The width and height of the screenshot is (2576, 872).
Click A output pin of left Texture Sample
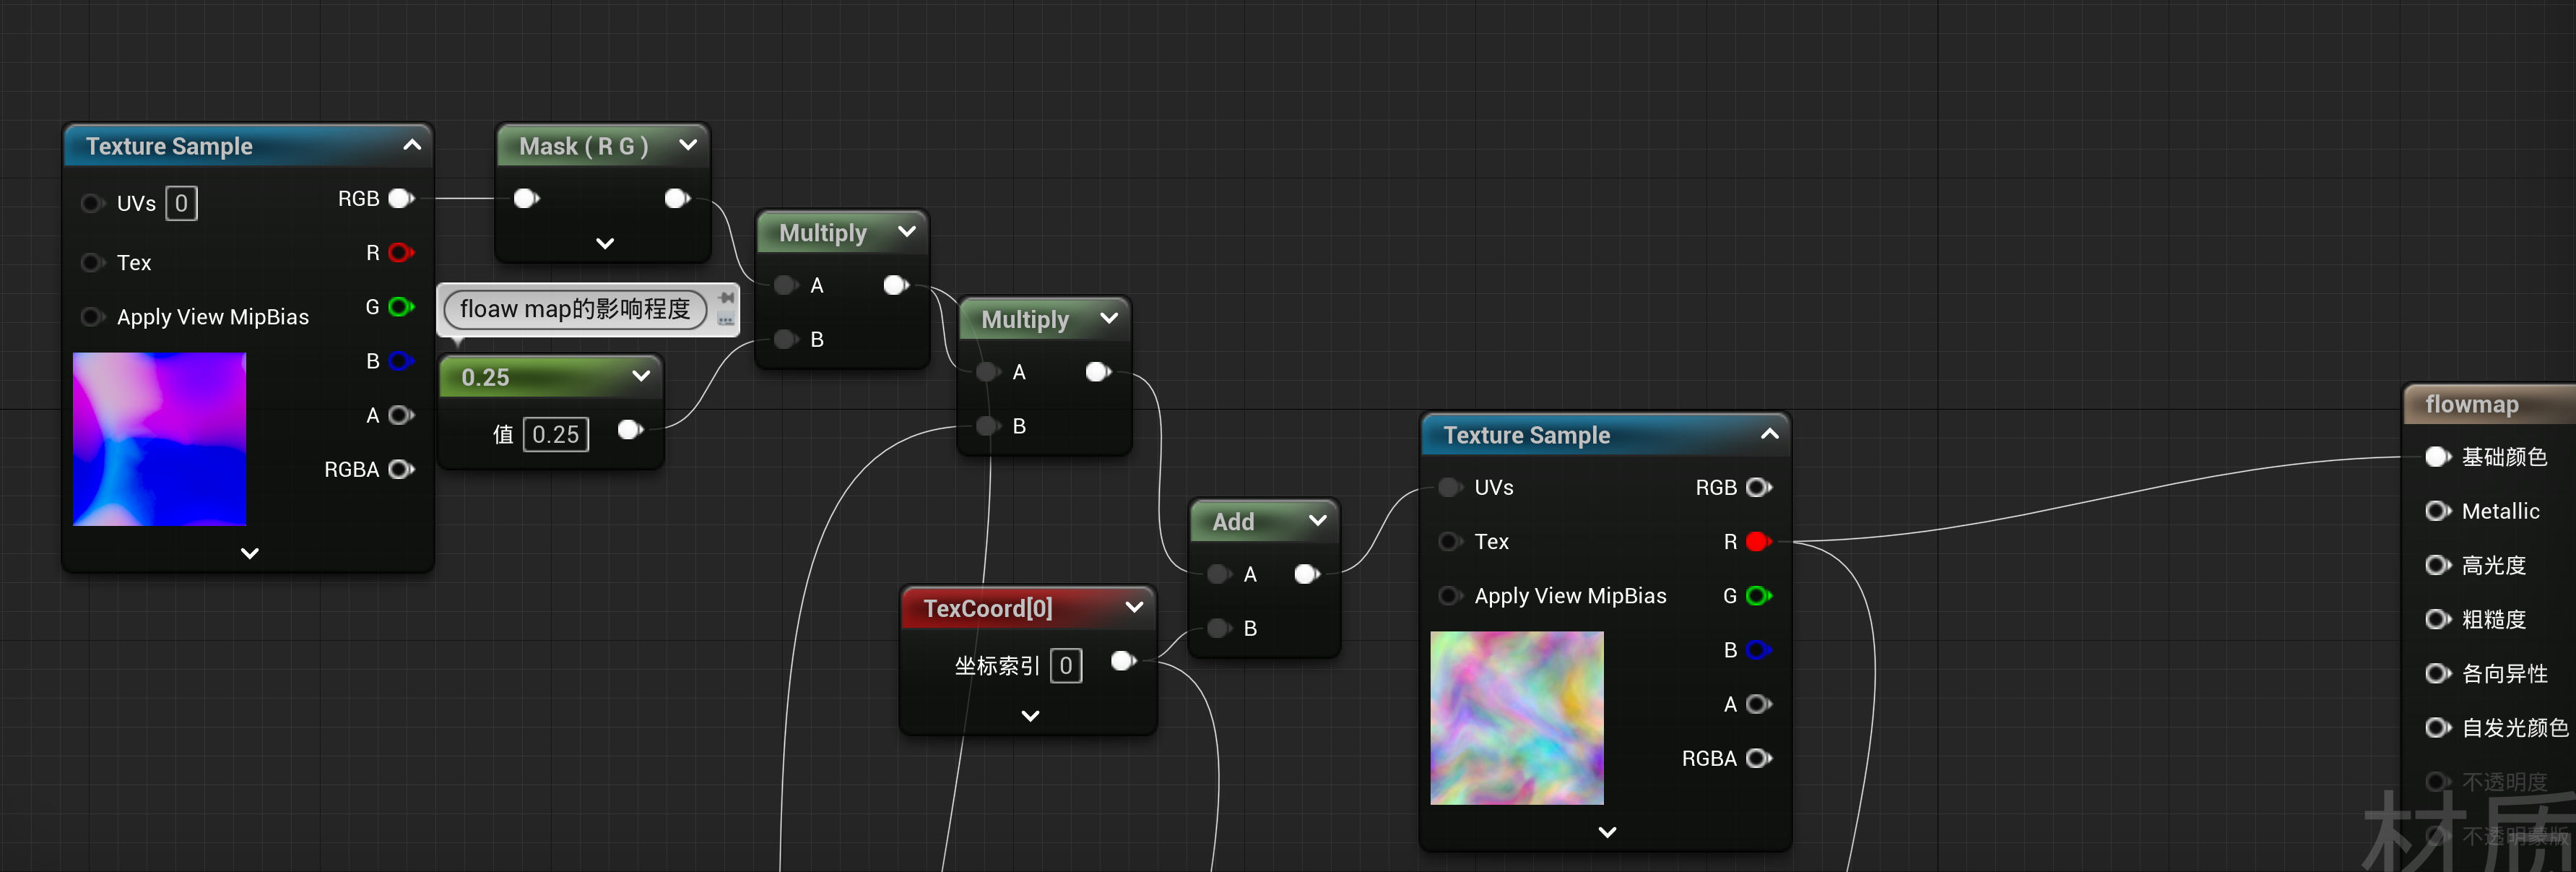tap(401, 415)
